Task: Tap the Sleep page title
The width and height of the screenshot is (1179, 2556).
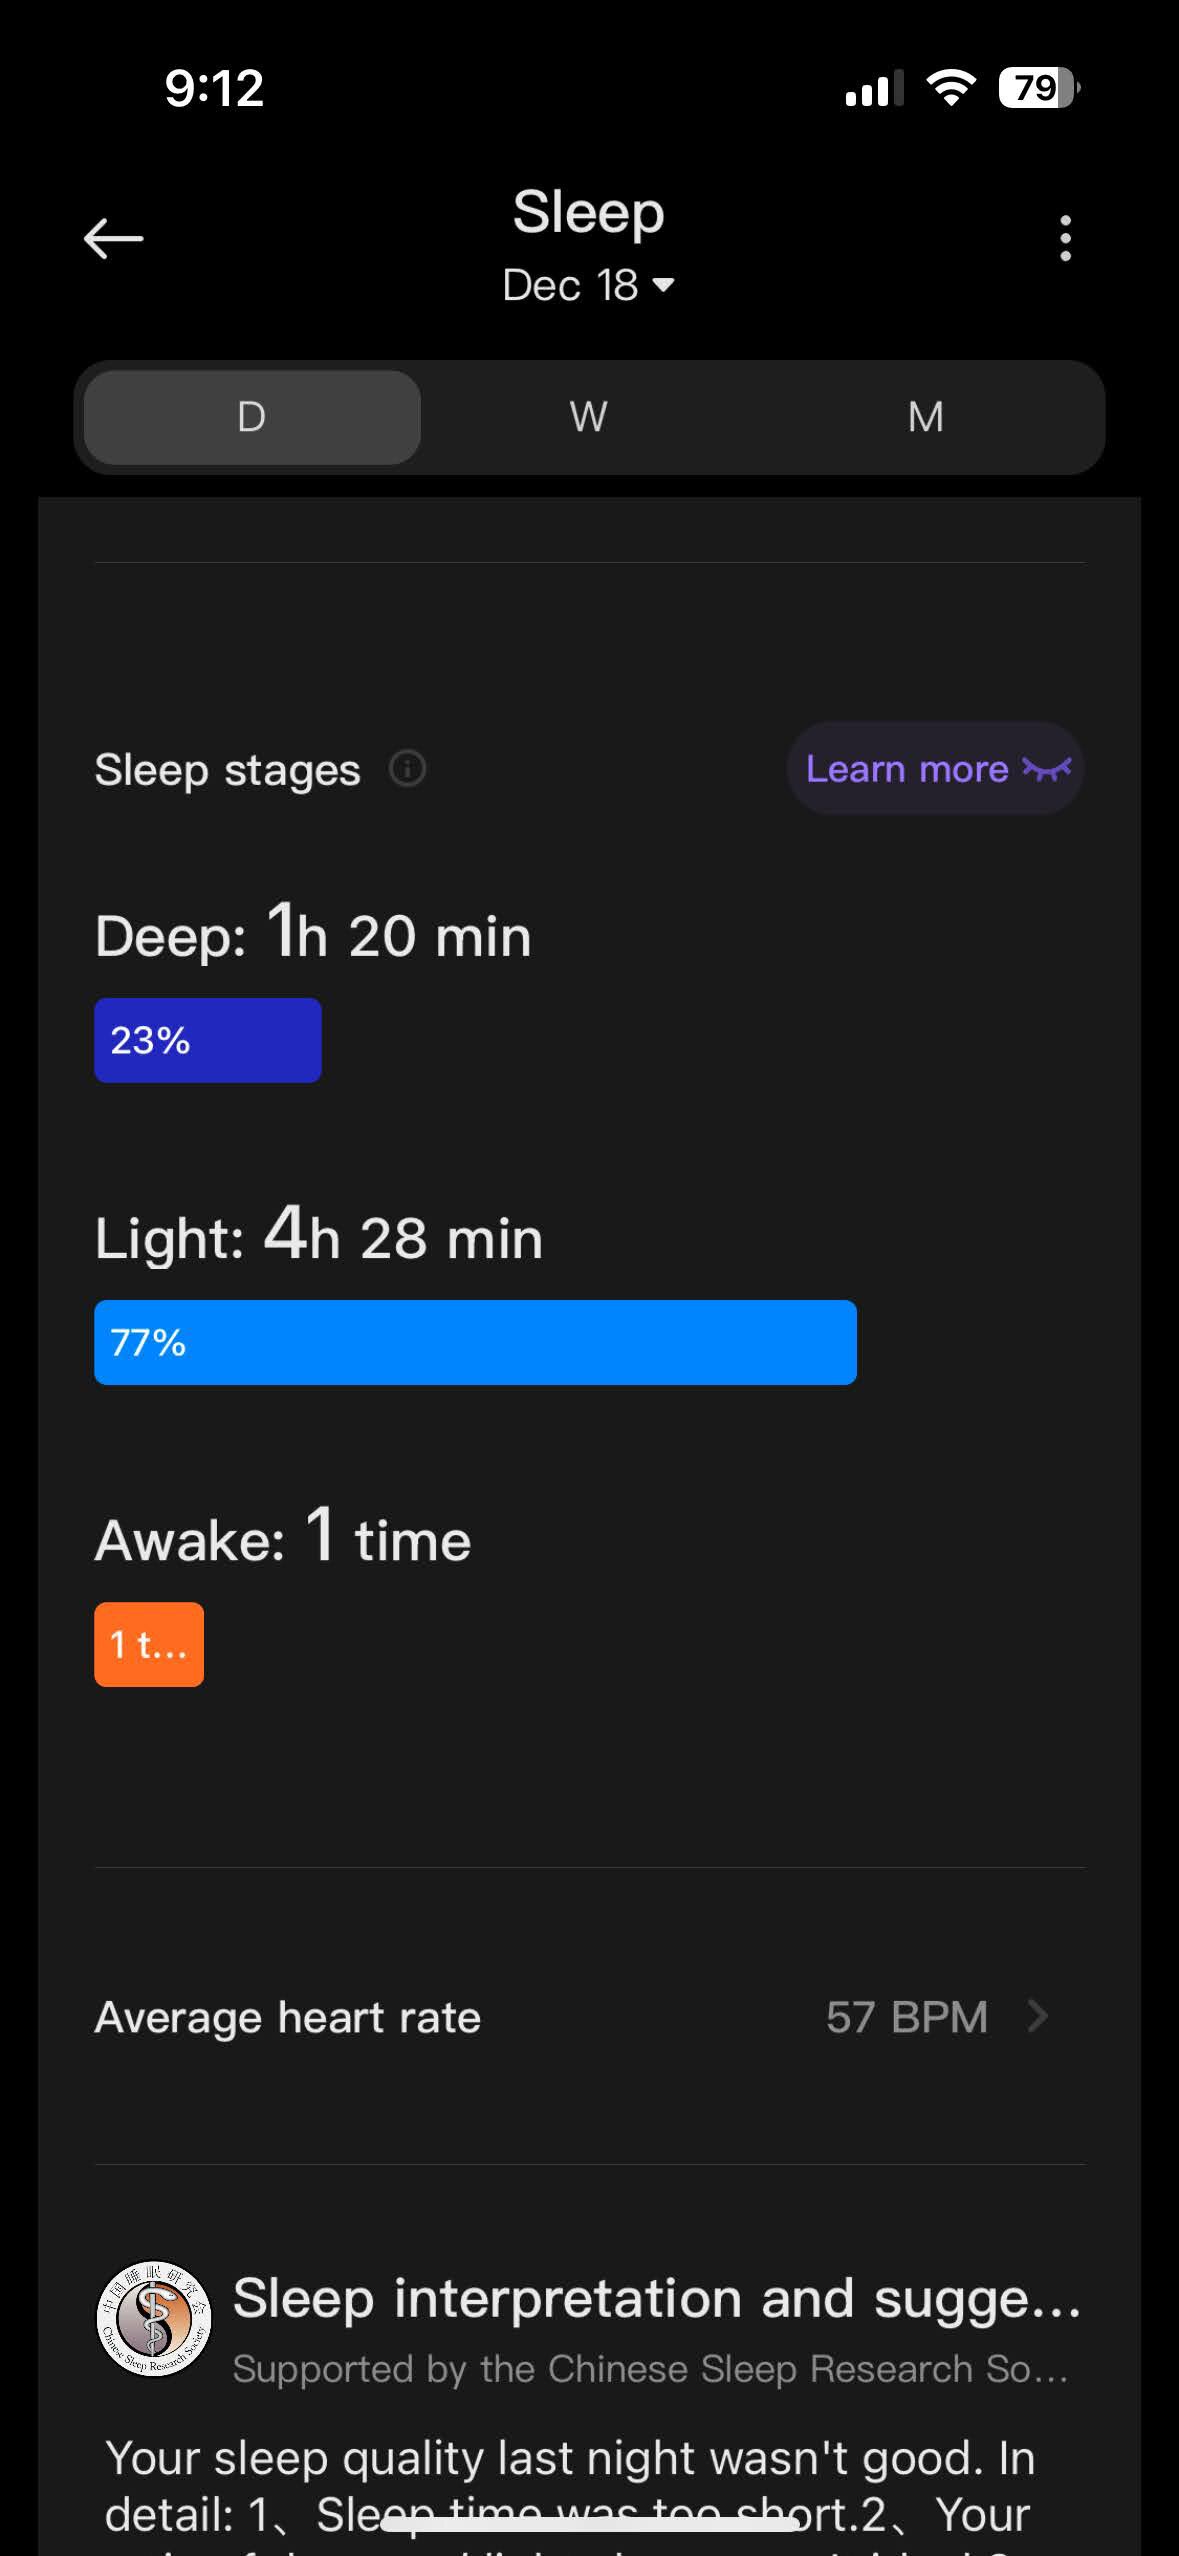Action: (589, 212)
